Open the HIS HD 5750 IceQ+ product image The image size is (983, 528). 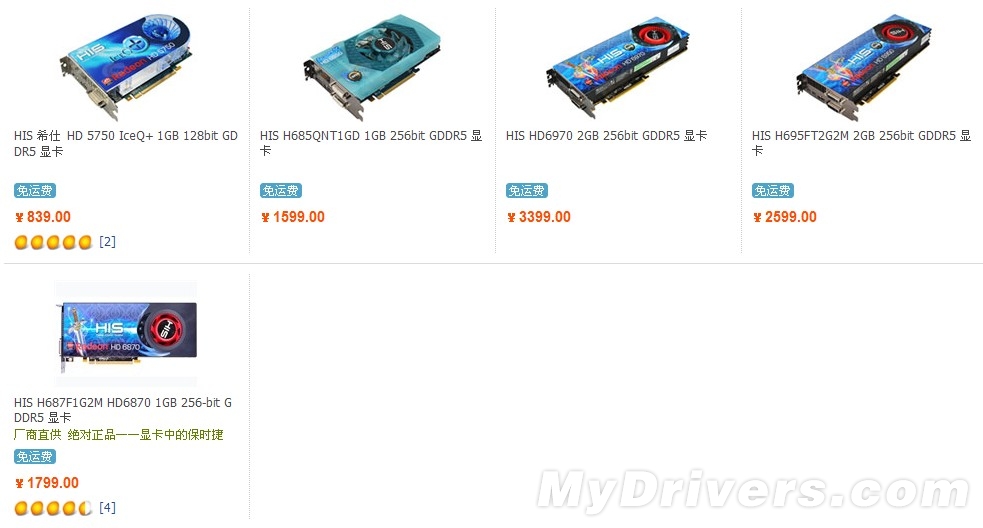[125, 68]
